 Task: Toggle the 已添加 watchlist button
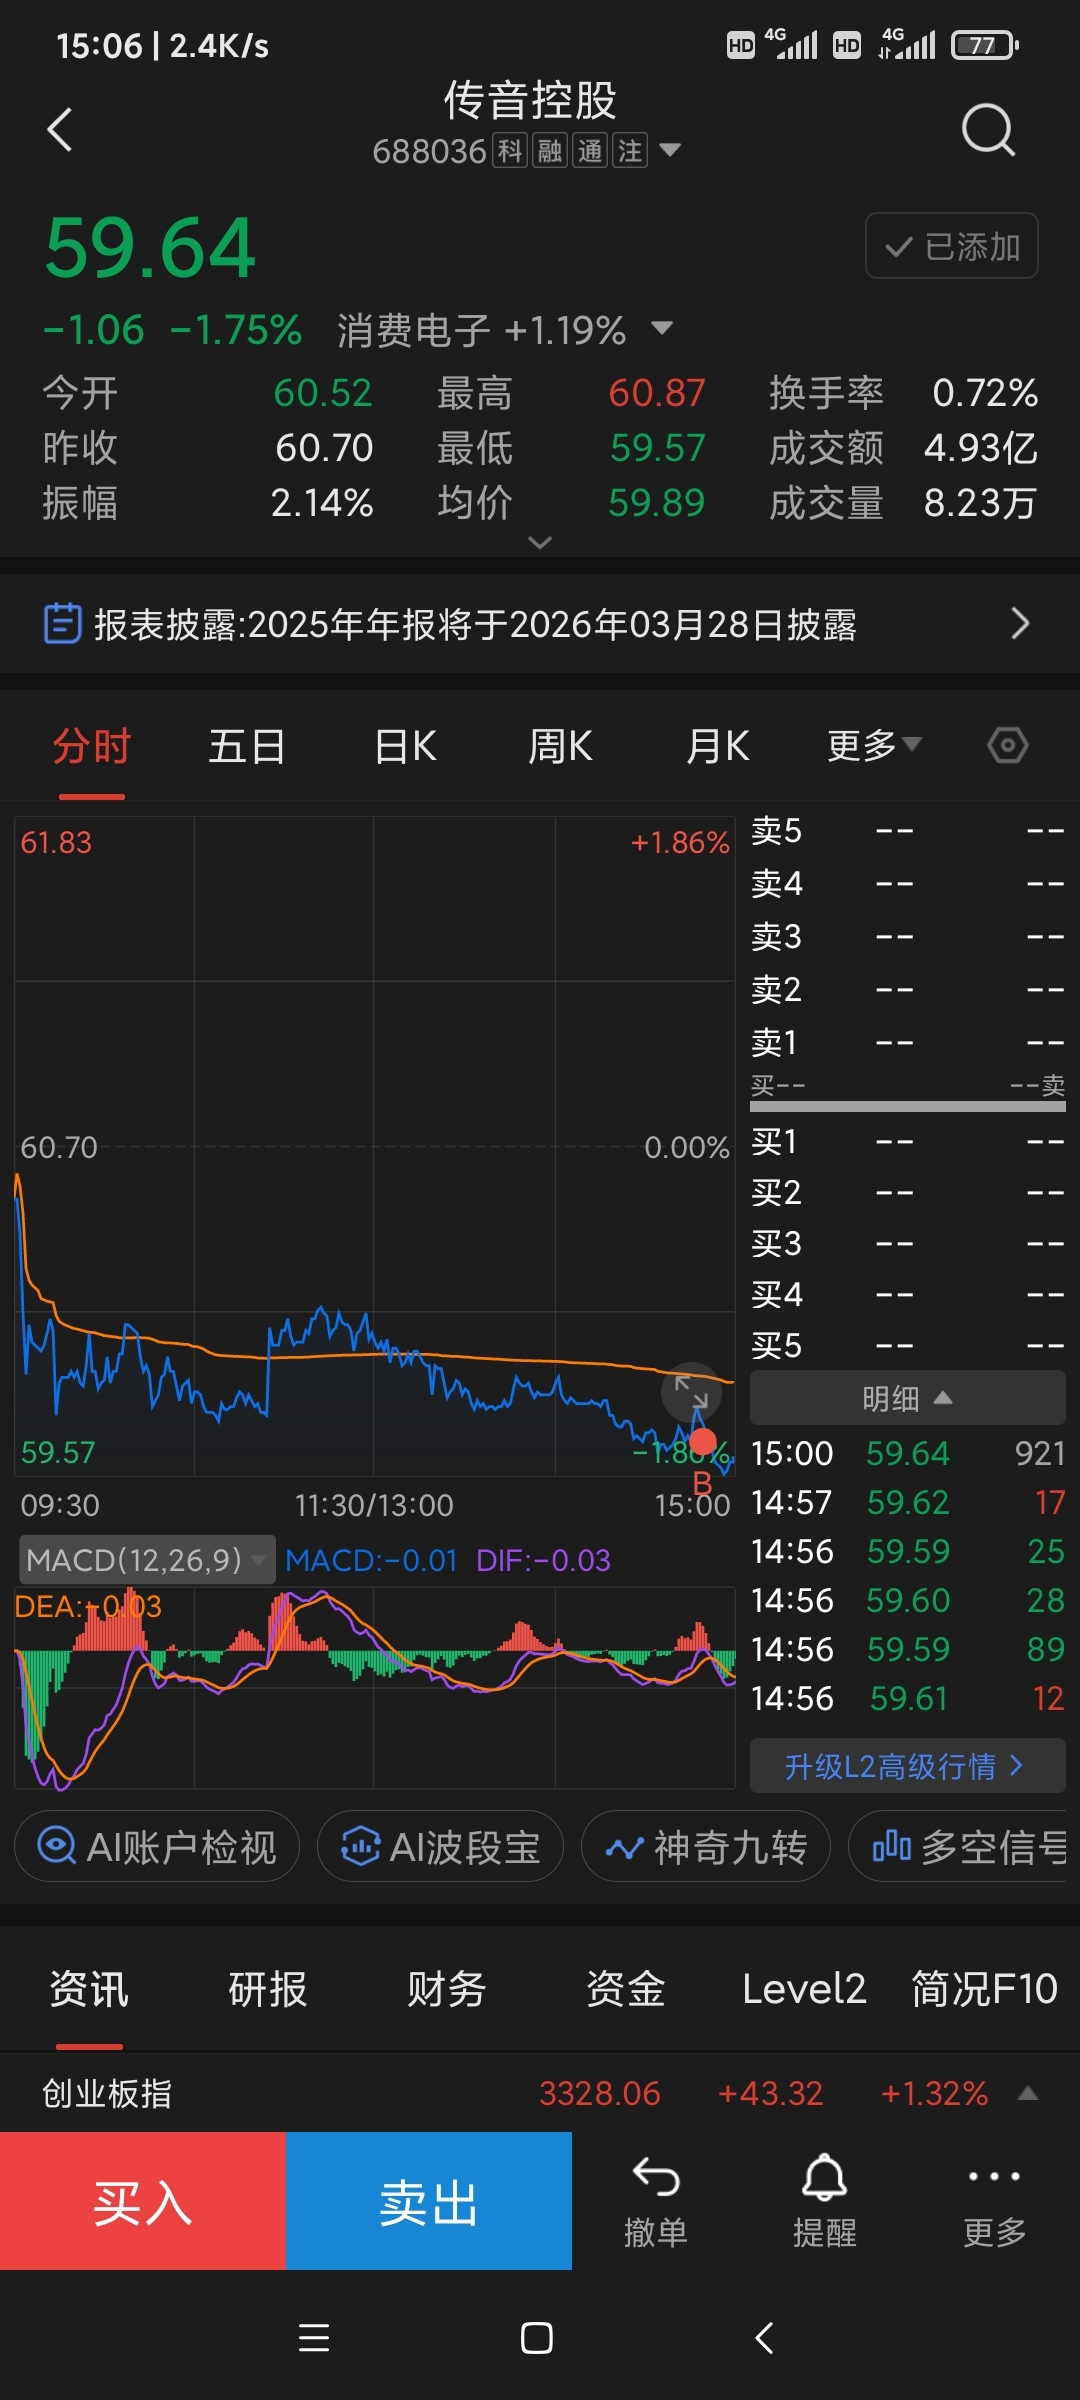(951, 246)
